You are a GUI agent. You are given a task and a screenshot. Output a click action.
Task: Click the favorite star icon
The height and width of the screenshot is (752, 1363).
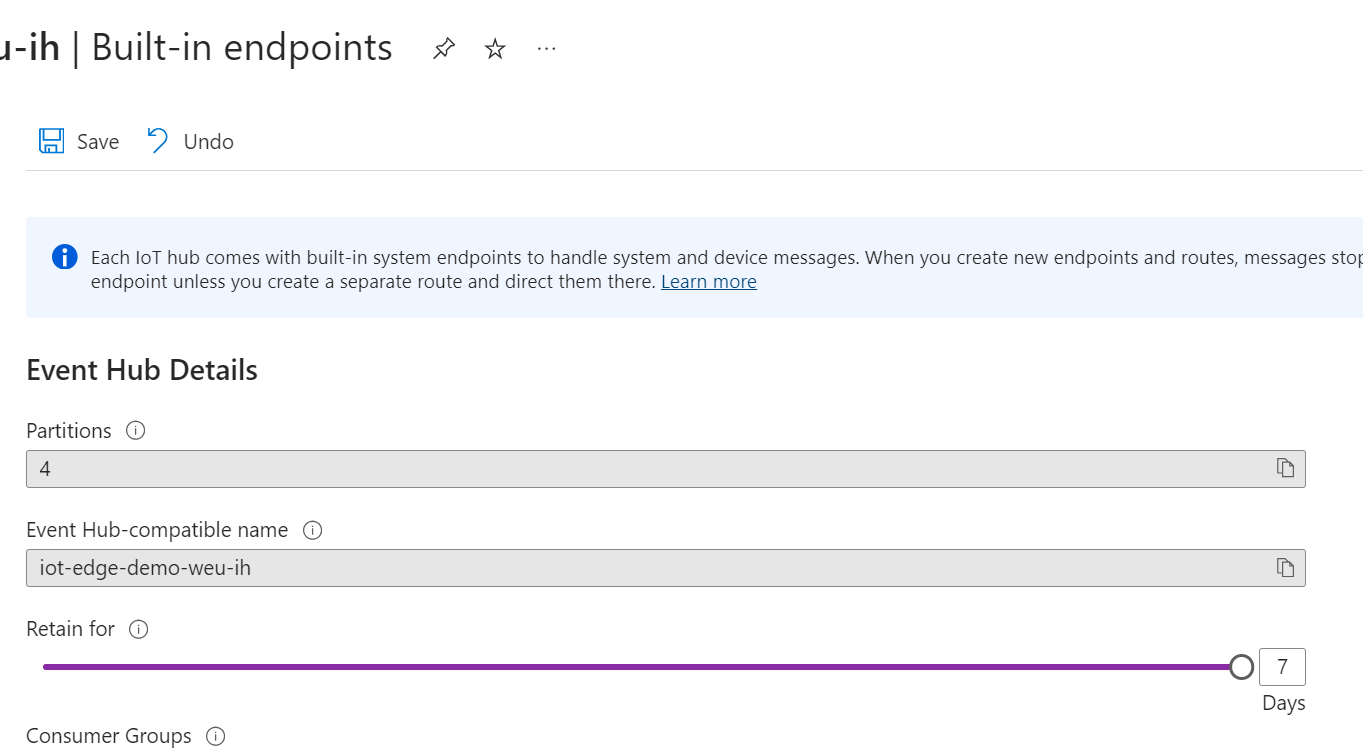(494, 47)
